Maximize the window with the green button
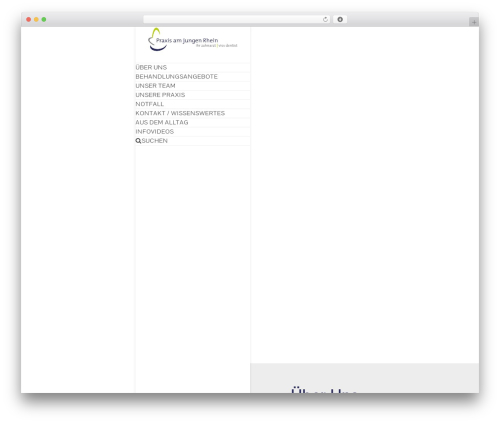 (x=44, y=19)
